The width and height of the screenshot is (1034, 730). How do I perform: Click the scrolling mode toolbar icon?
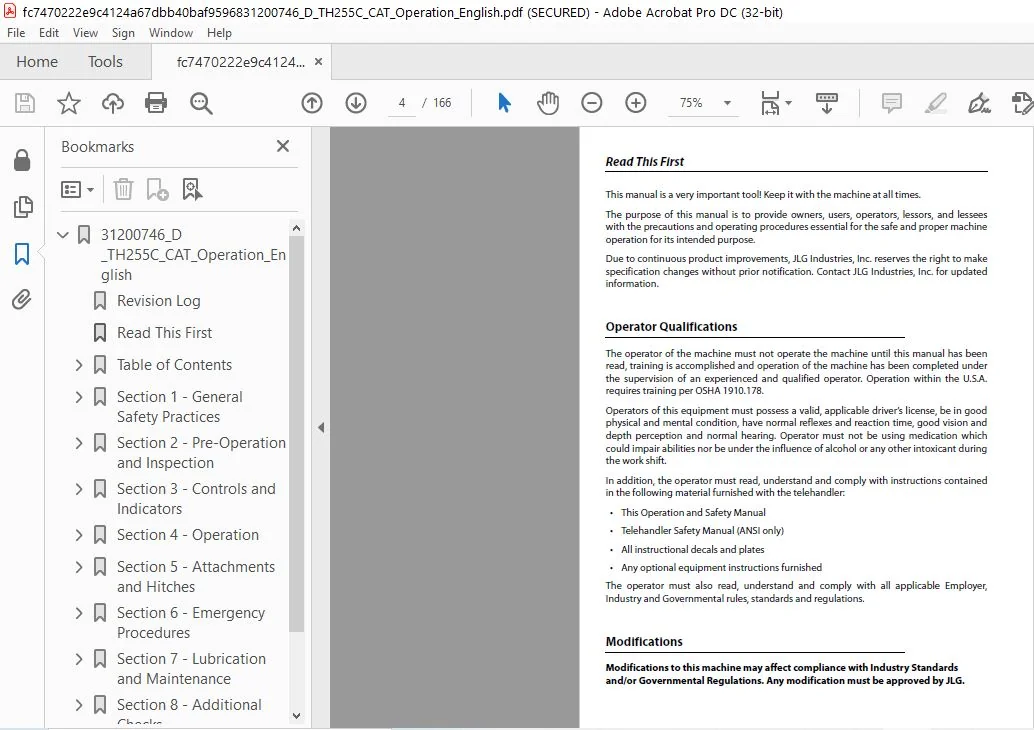[x=826, y=103]
